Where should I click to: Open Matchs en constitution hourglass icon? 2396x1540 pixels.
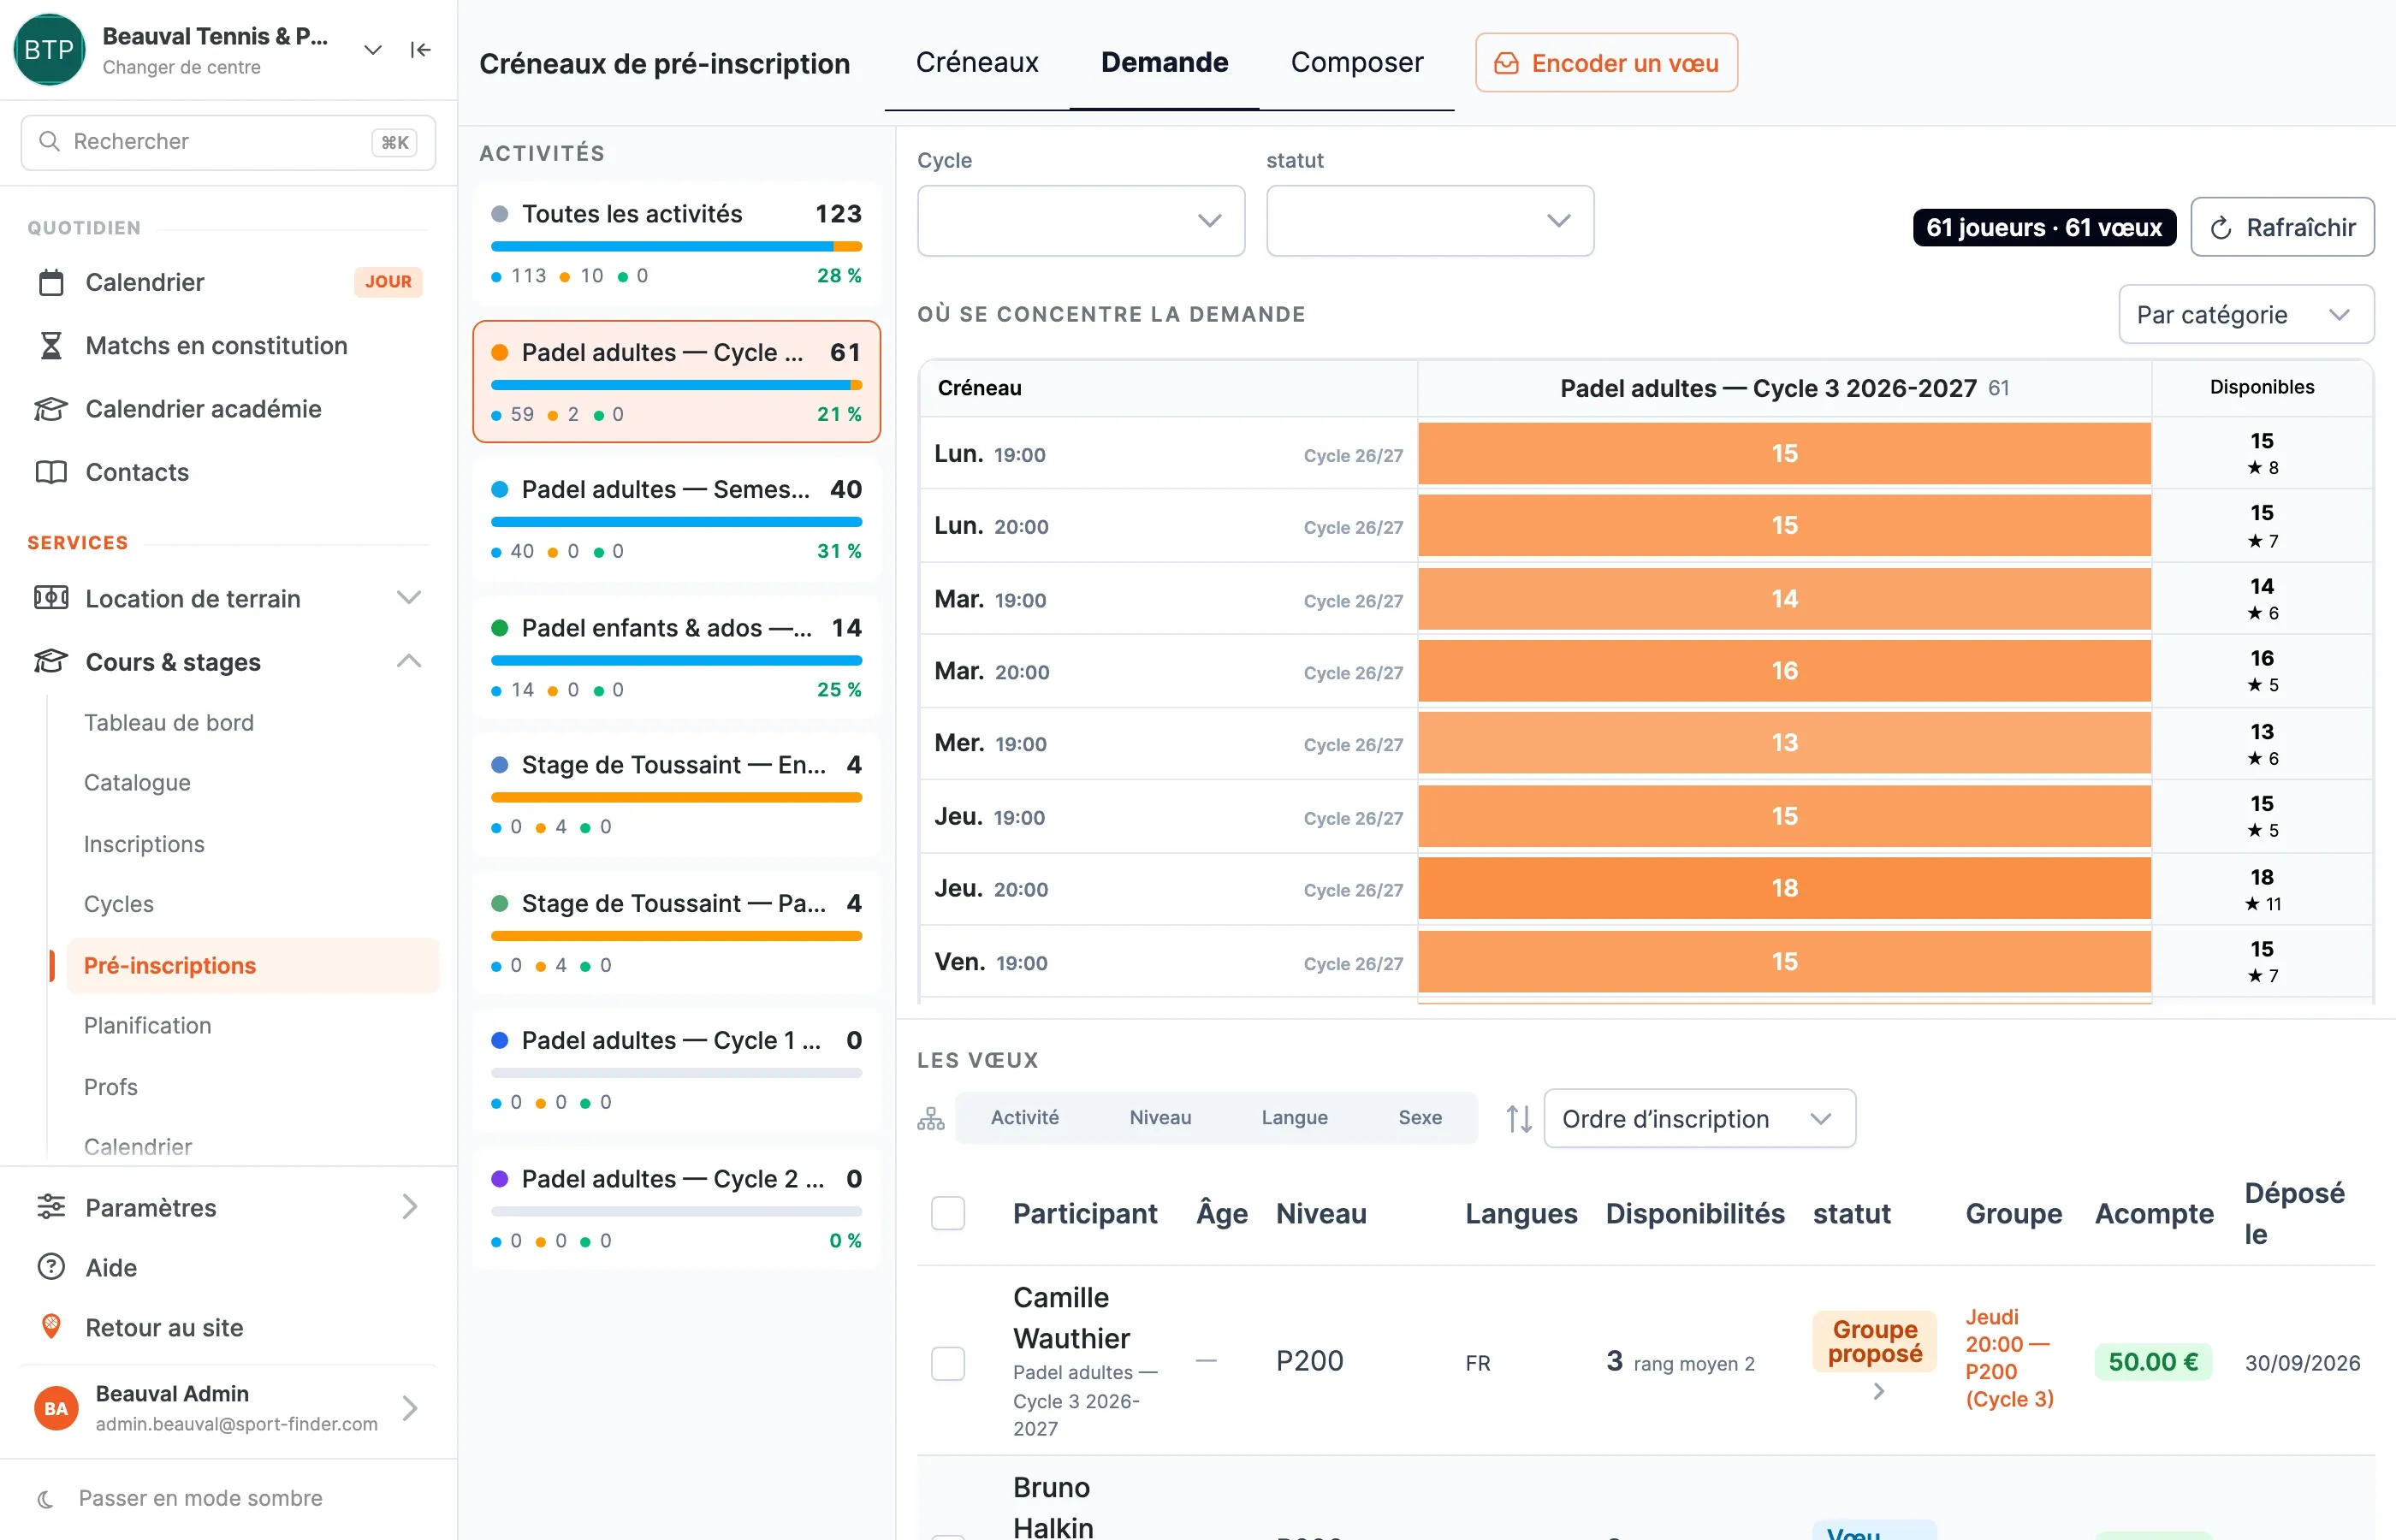(51, 346)
